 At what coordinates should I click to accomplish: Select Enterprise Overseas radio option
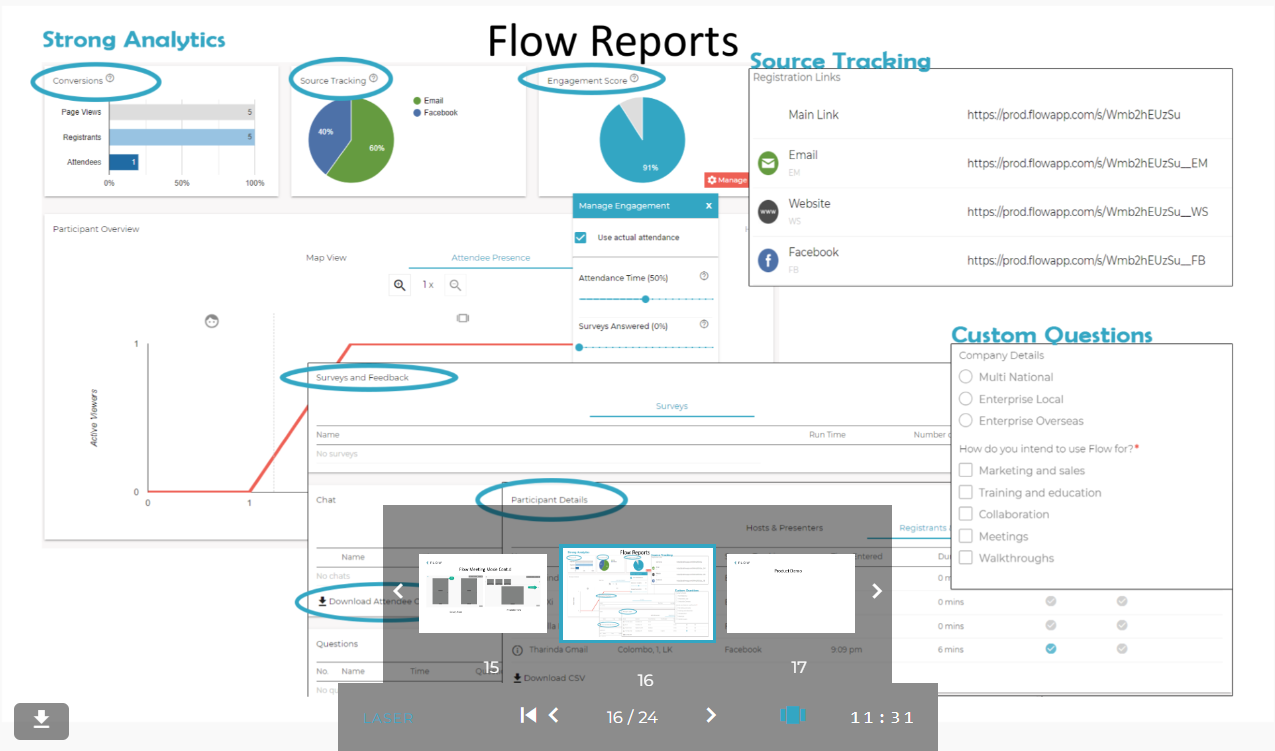tap(965, 421)
